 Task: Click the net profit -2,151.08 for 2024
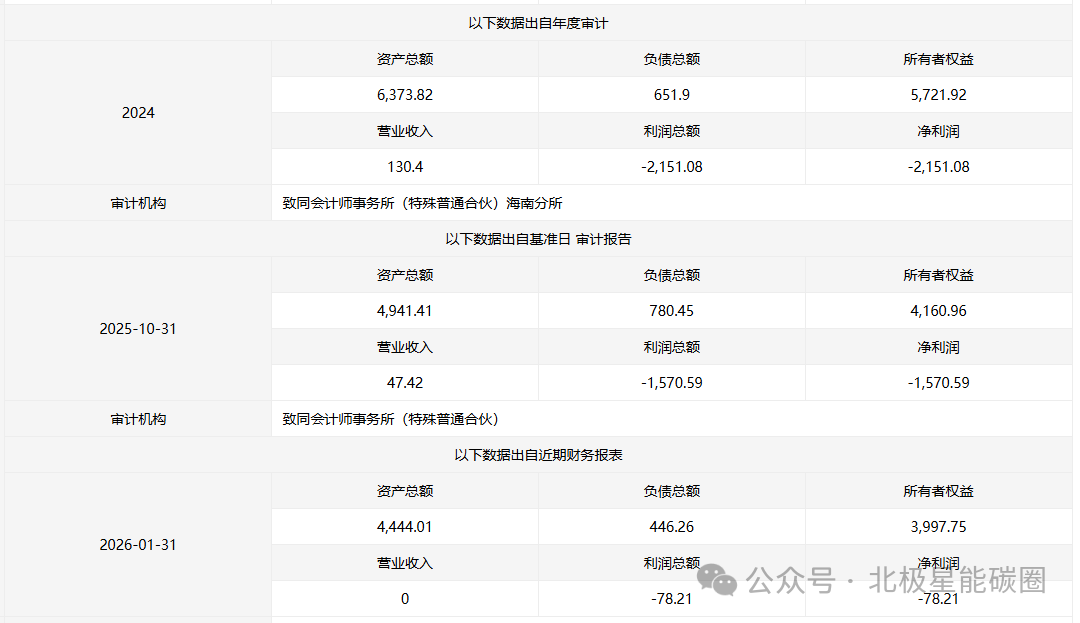tap(940, 167)
